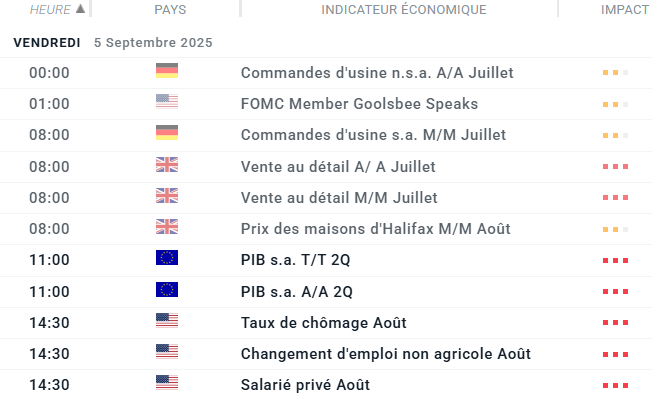The image size is (652, 395).
Task: Click US flag beside FOMC Member Goolsbee
Action: pos(167,101)
